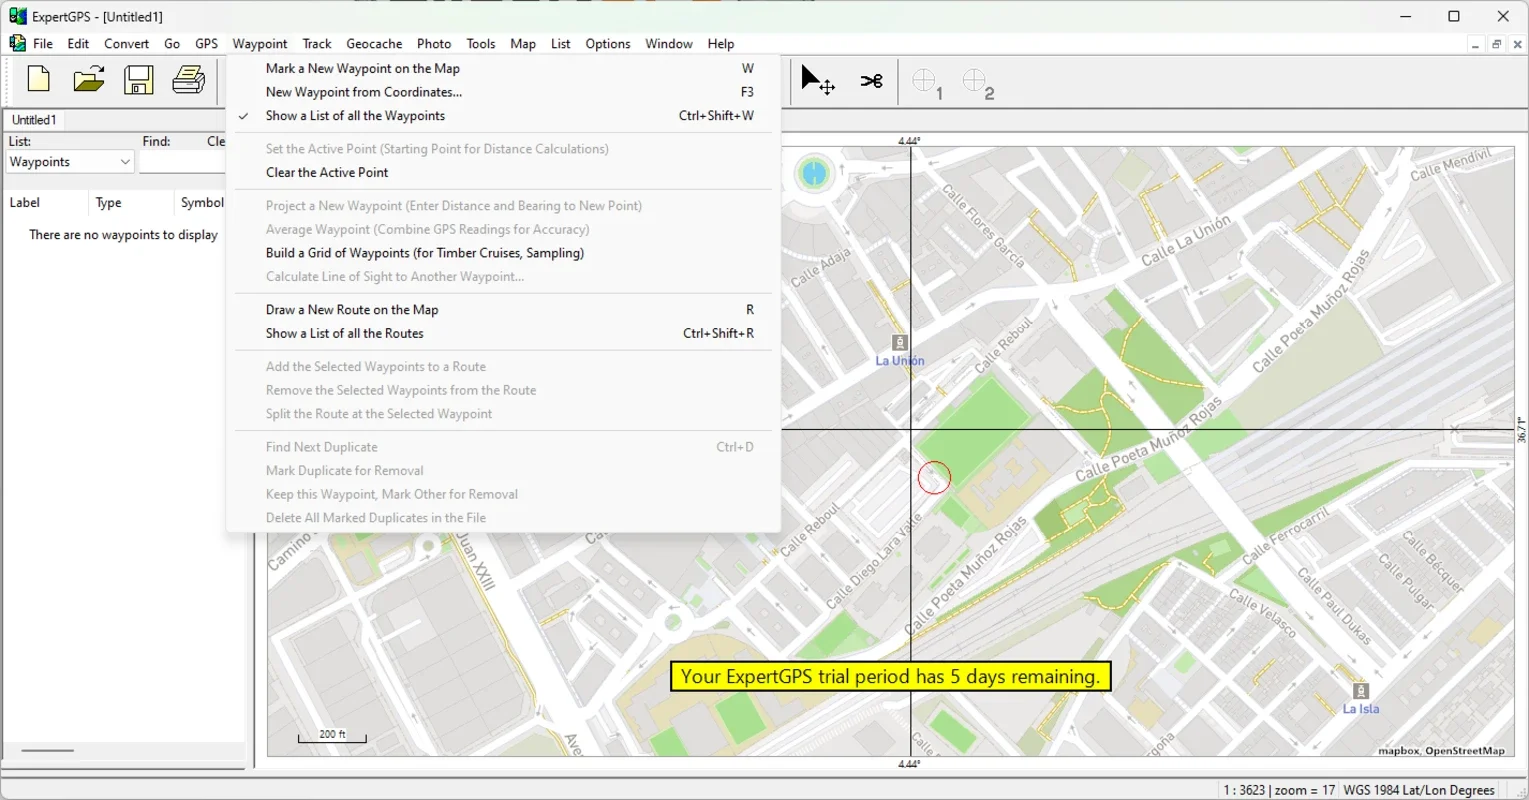Click the OpenStreetMap attribution link

1465,751
